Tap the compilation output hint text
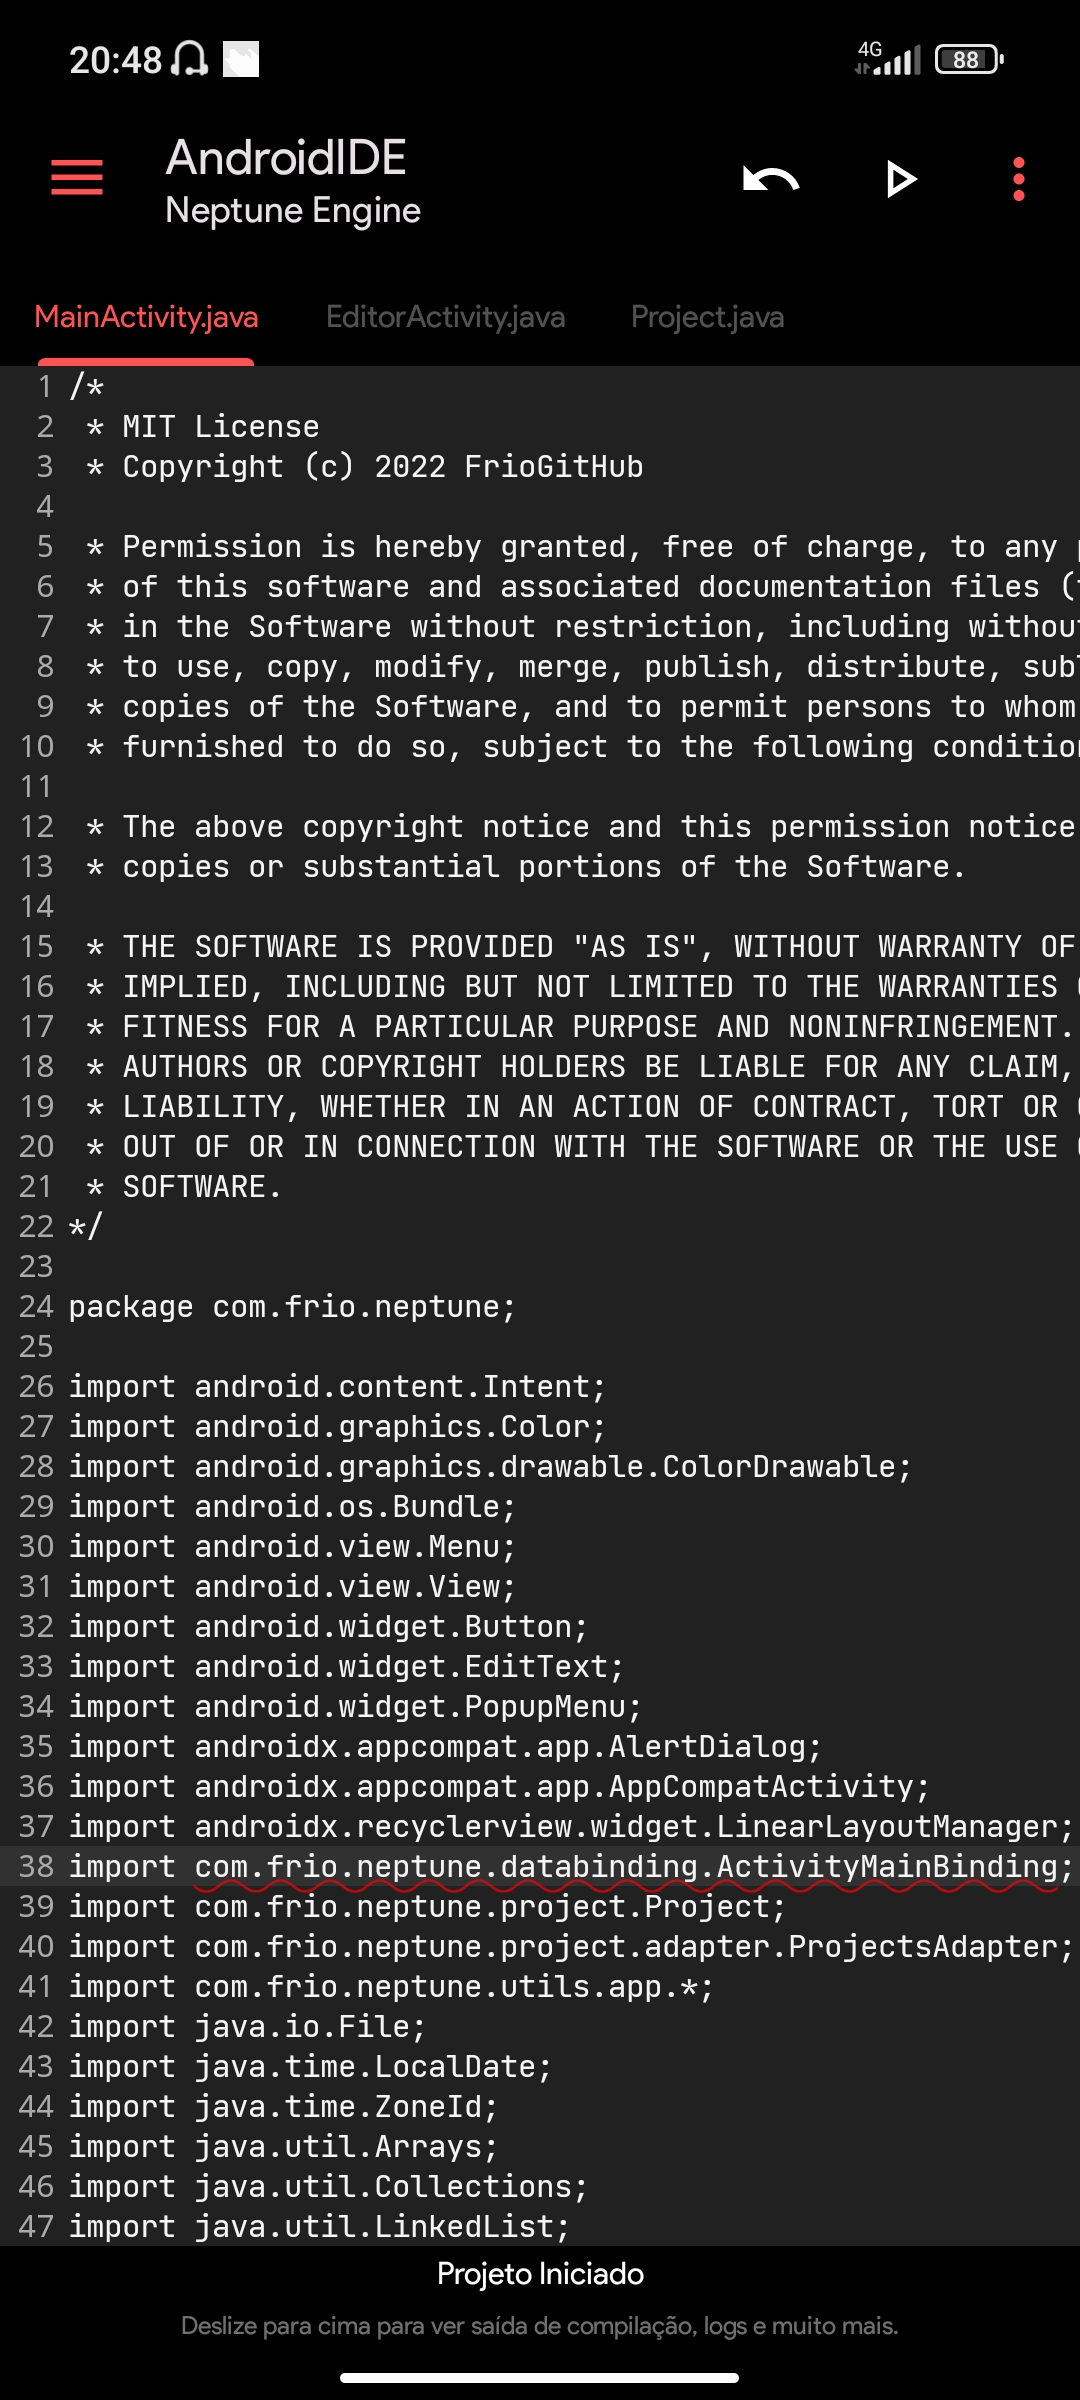The image size is (1080, 2400). click(x=540, y=2327)
